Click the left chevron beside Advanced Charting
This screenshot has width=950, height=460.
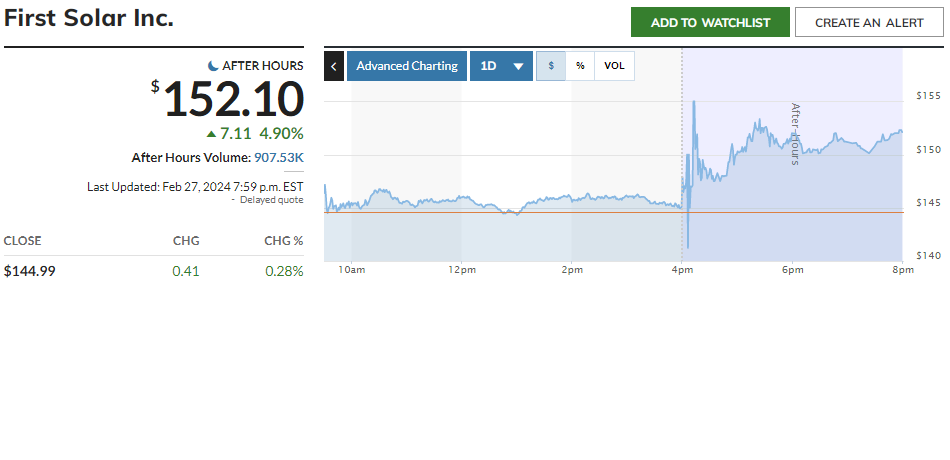[x=334, y=66]
